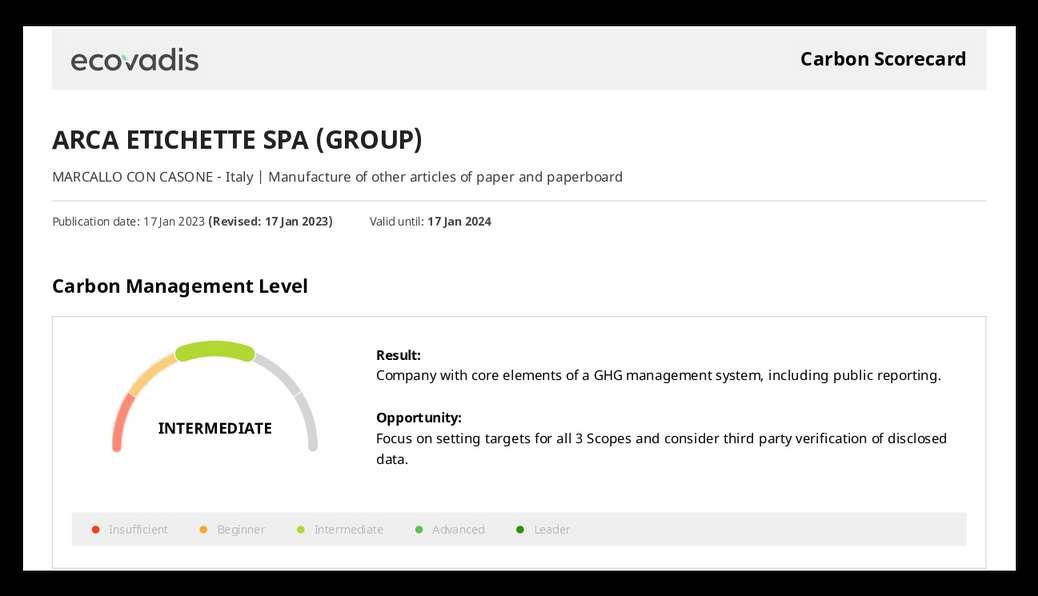This screenshot has width=1038, height=596.
Task: Click the lime dot beside Intermediate legend
Action: click(301, 530)
